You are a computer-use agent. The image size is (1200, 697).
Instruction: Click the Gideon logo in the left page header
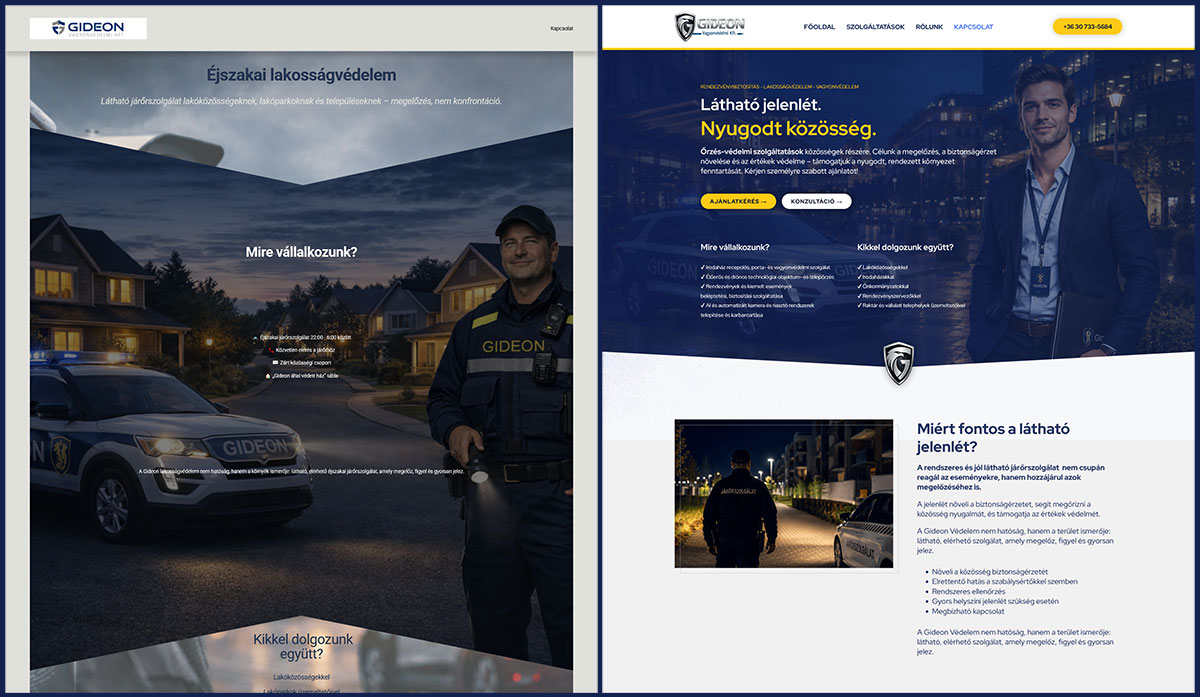pos(88,28)
